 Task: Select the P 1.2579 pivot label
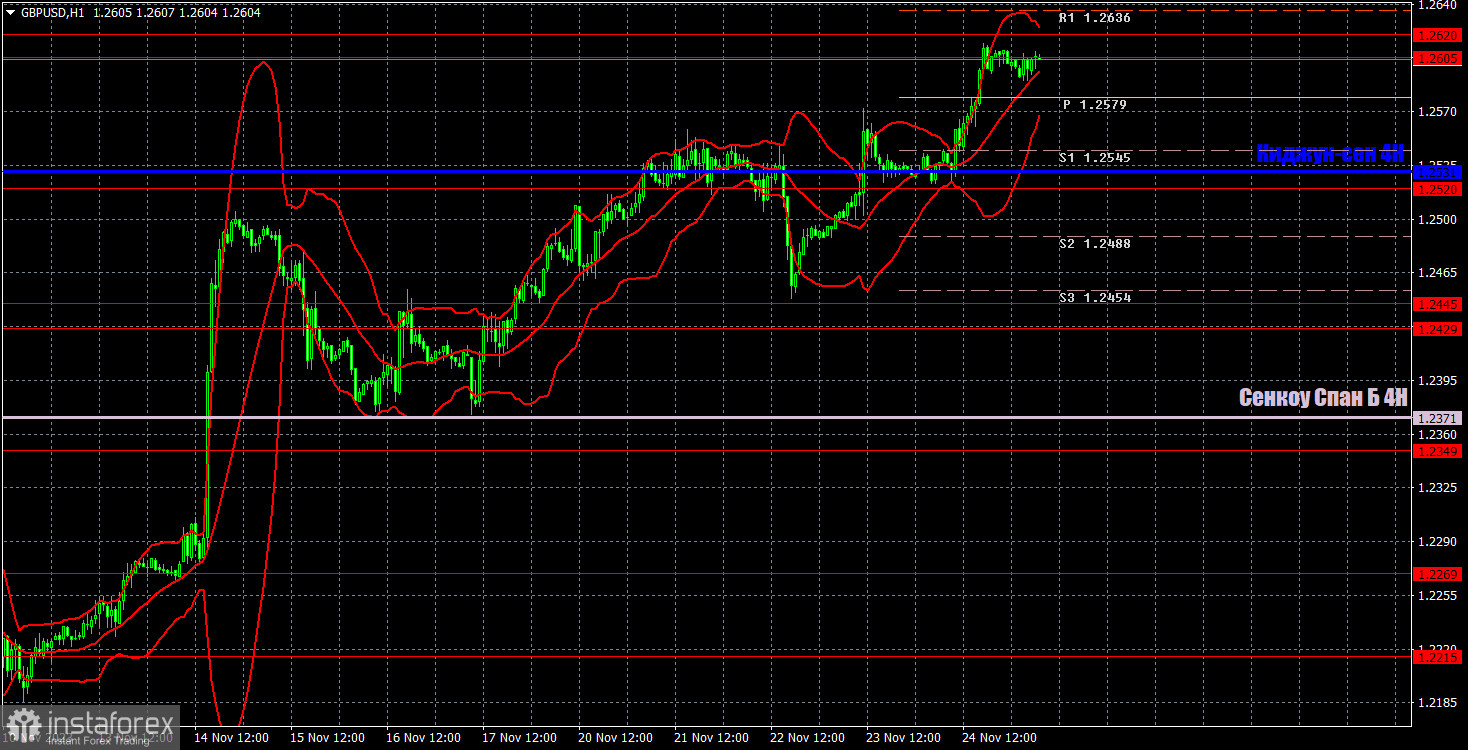(1095, 104)
